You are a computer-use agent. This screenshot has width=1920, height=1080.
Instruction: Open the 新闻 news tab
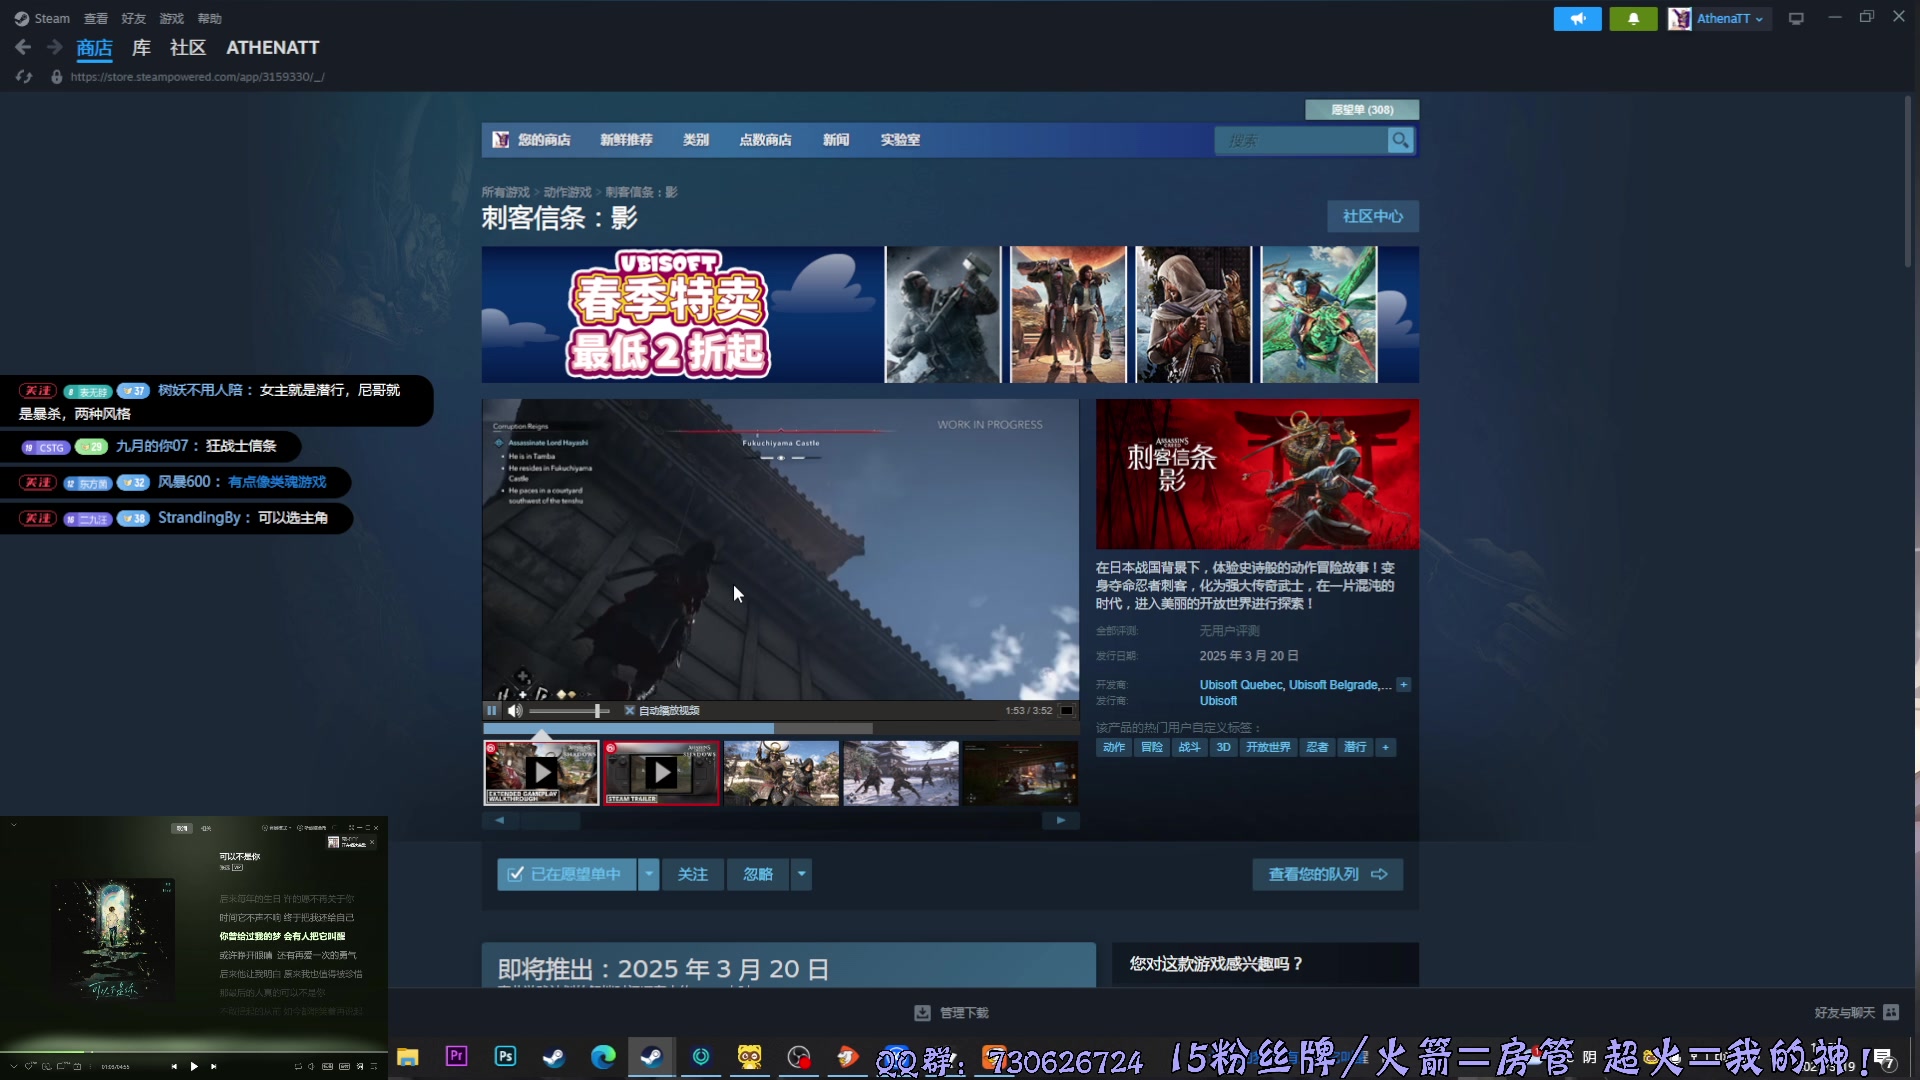(x=836, y=140)
